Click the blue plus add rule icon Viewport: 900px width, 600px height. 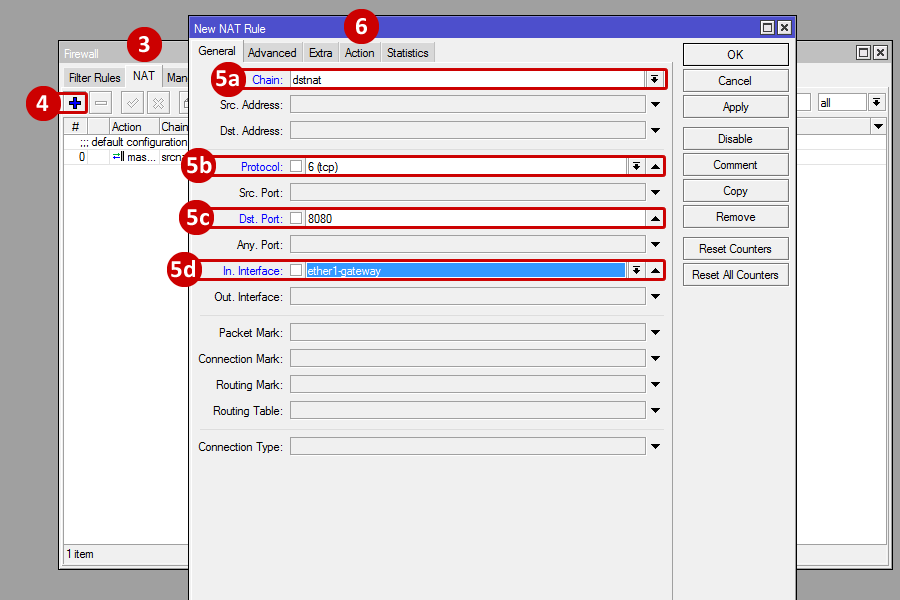[75, 103]
